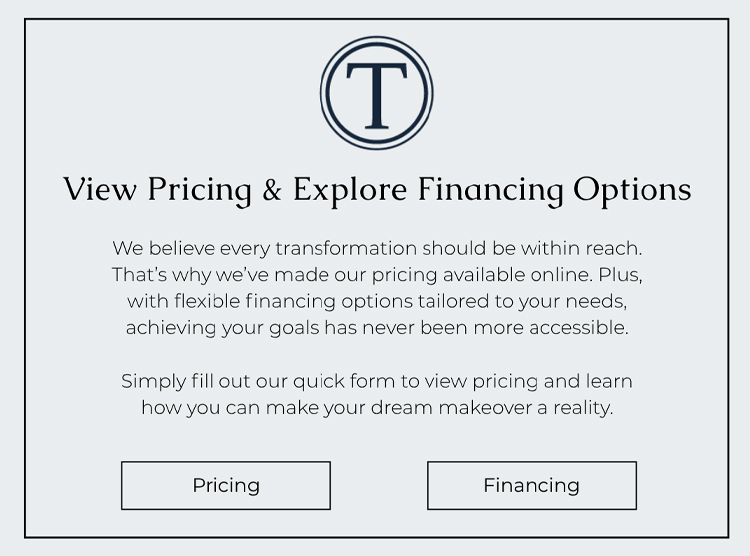The image size is (750, 556).
Task: Select the line "how you can make your dream"
Action: [377, 408]
